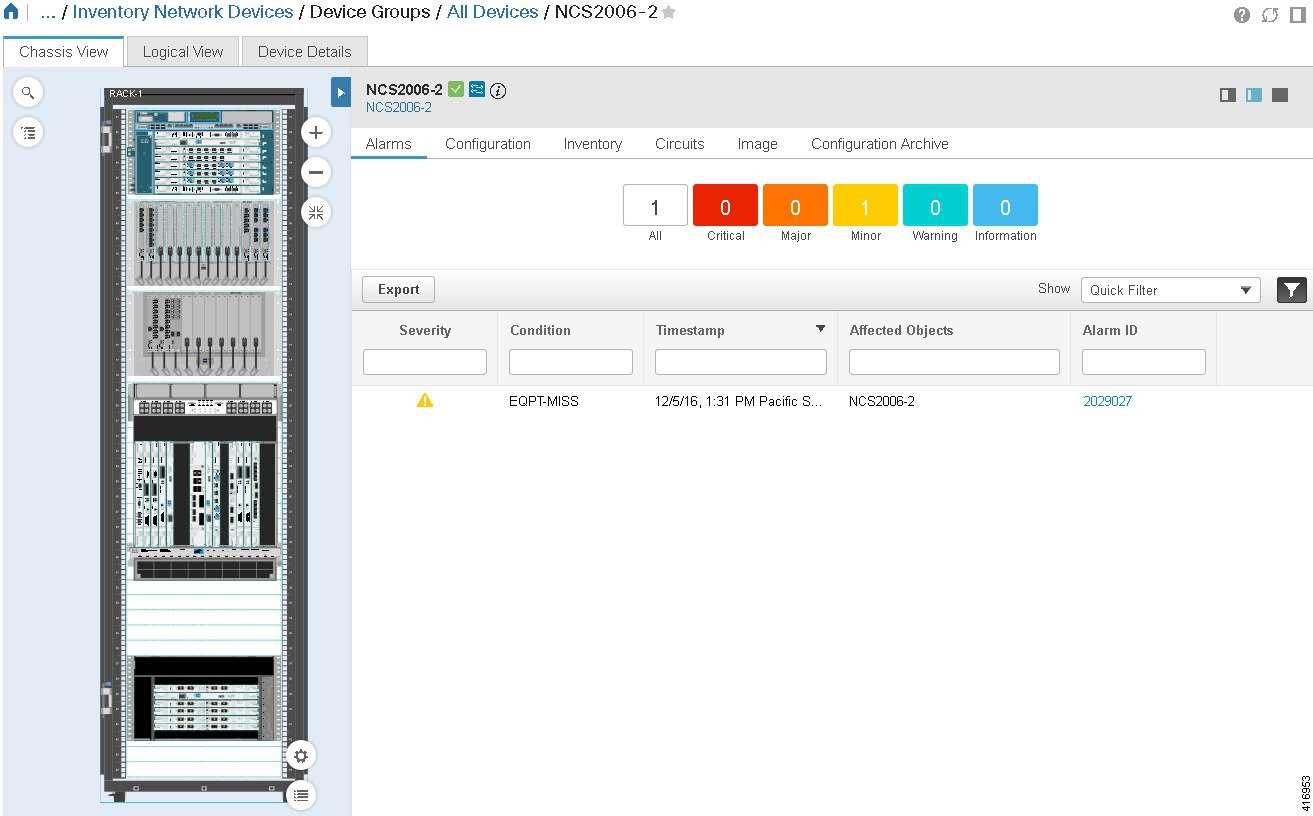This screenshot has height=816, width=1313.
Task: Refresh the page using the refresh icon
Action: pyautogui.click(x=1270, y=14)
